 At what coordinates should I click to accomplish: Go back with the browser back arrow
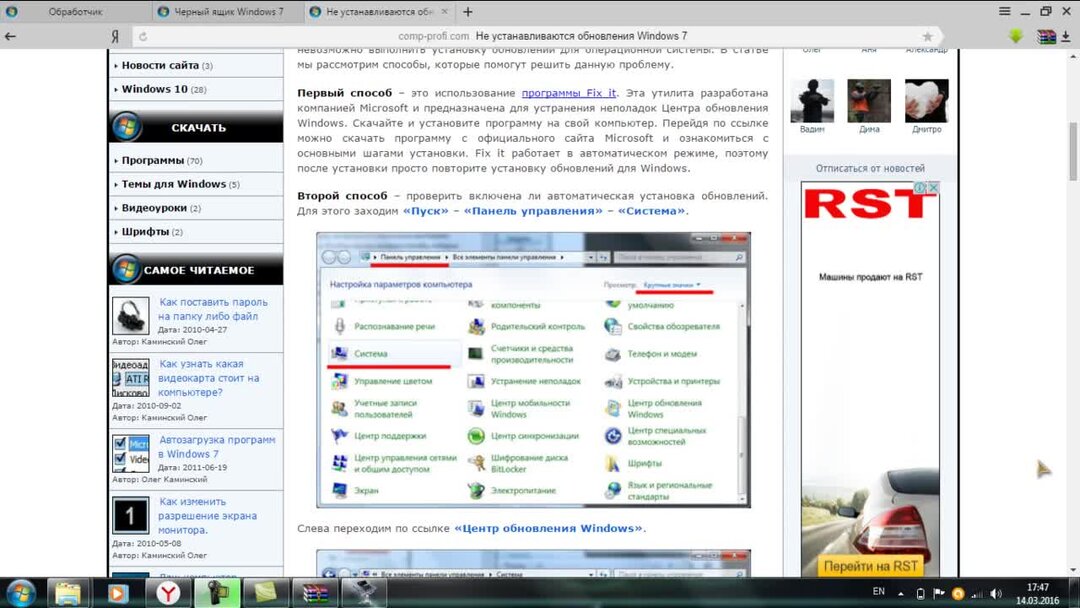coord(10,36)
